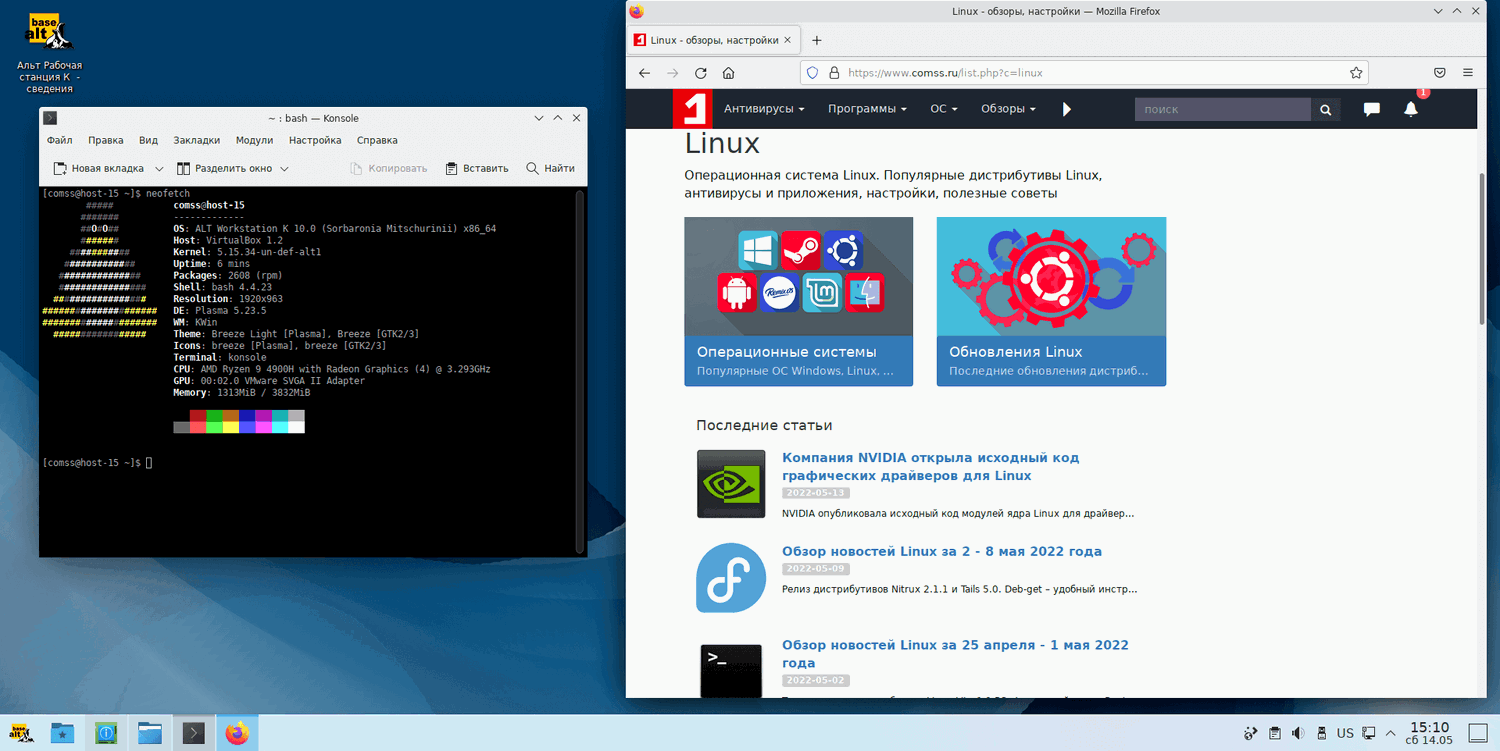Click the Konsole terminal scrollbar
Image resolution: width=1500 pixels, height=751 pixels.
(579, 370)
